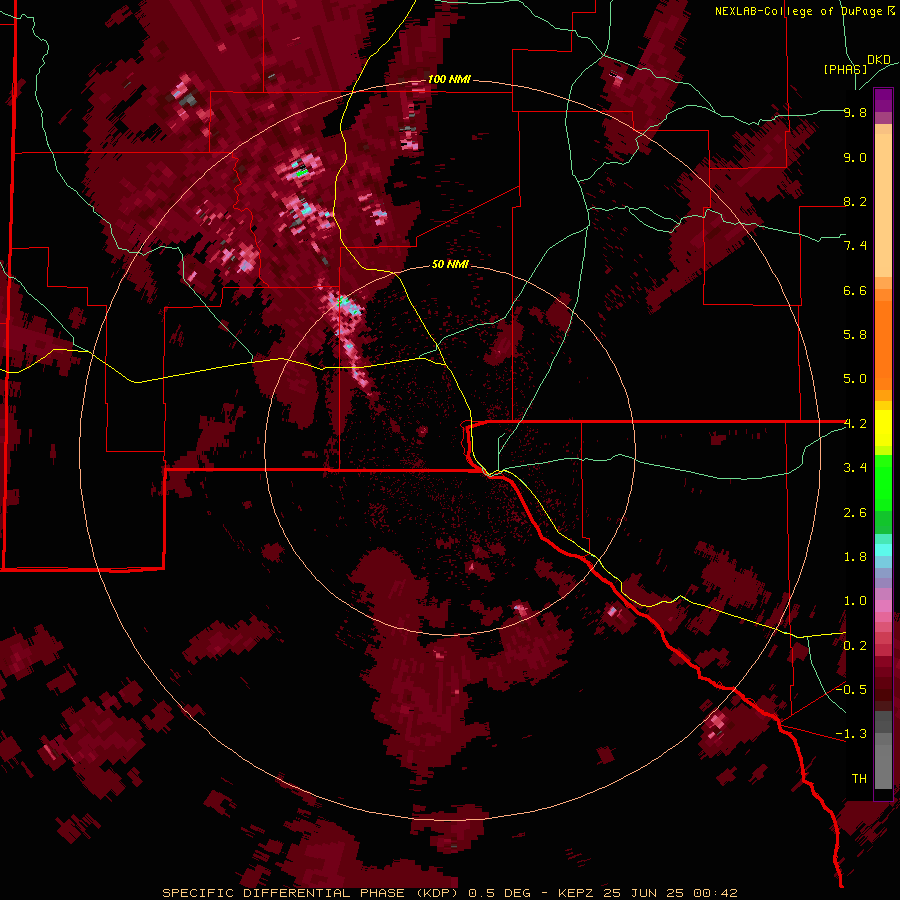Click the -1.3 scale value
Image resolution: width=900 pixels, height=900 pixels.
point(851,734)
